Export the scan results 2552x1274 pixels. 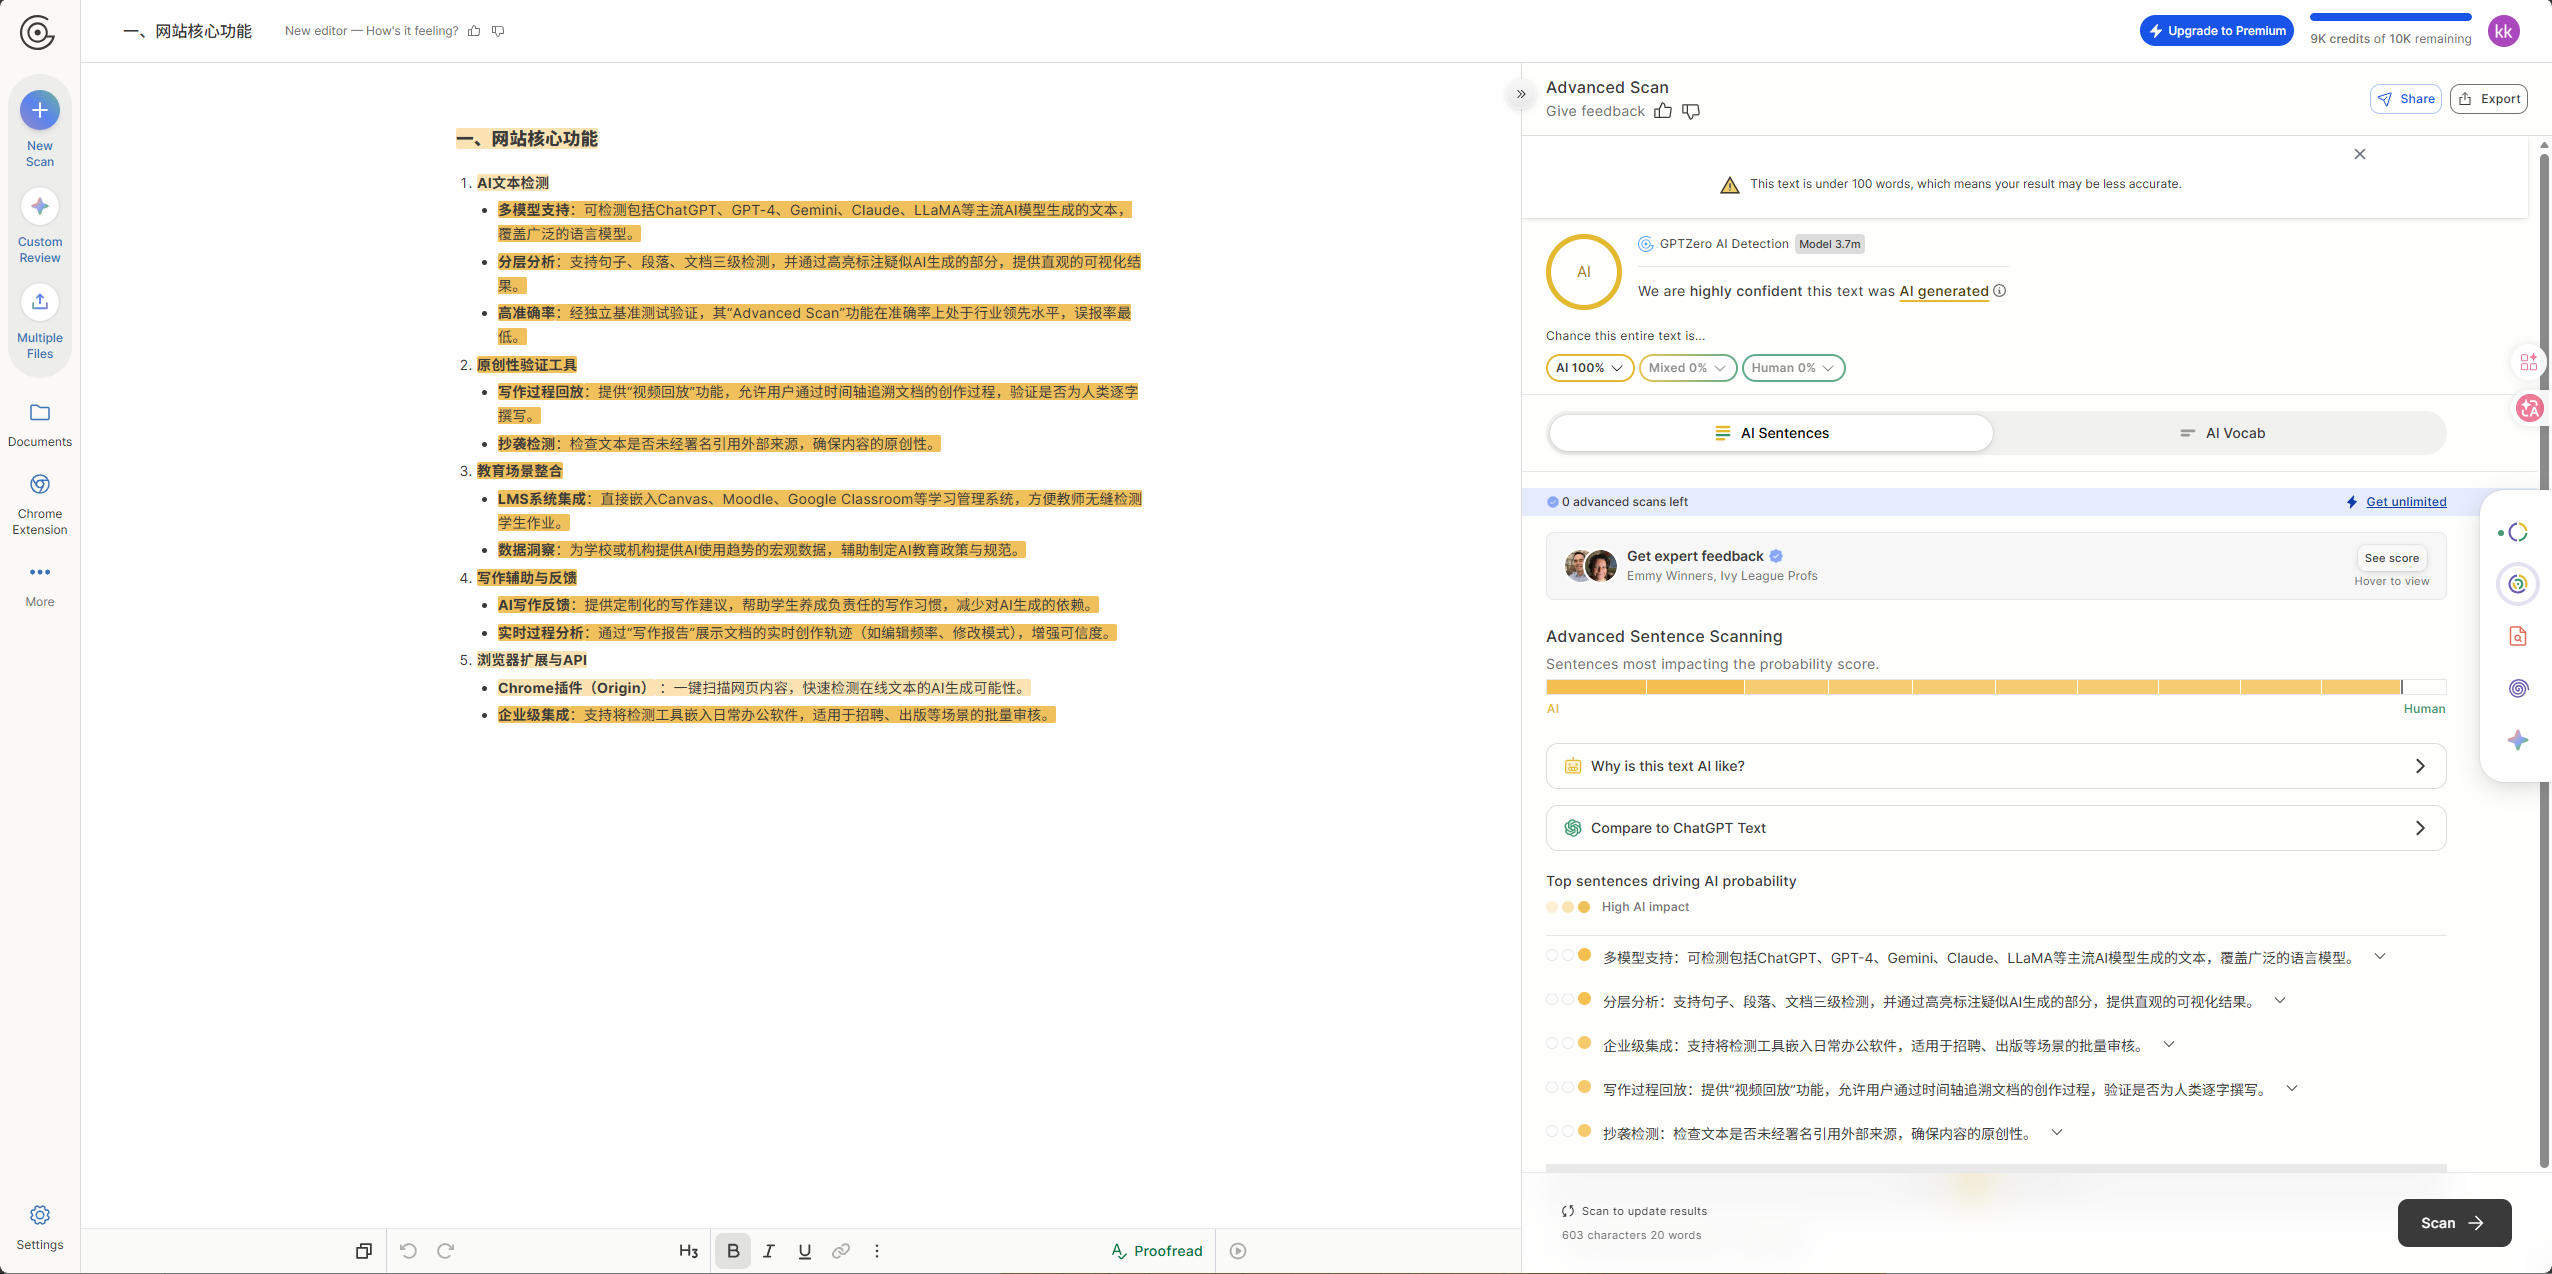2489,99
